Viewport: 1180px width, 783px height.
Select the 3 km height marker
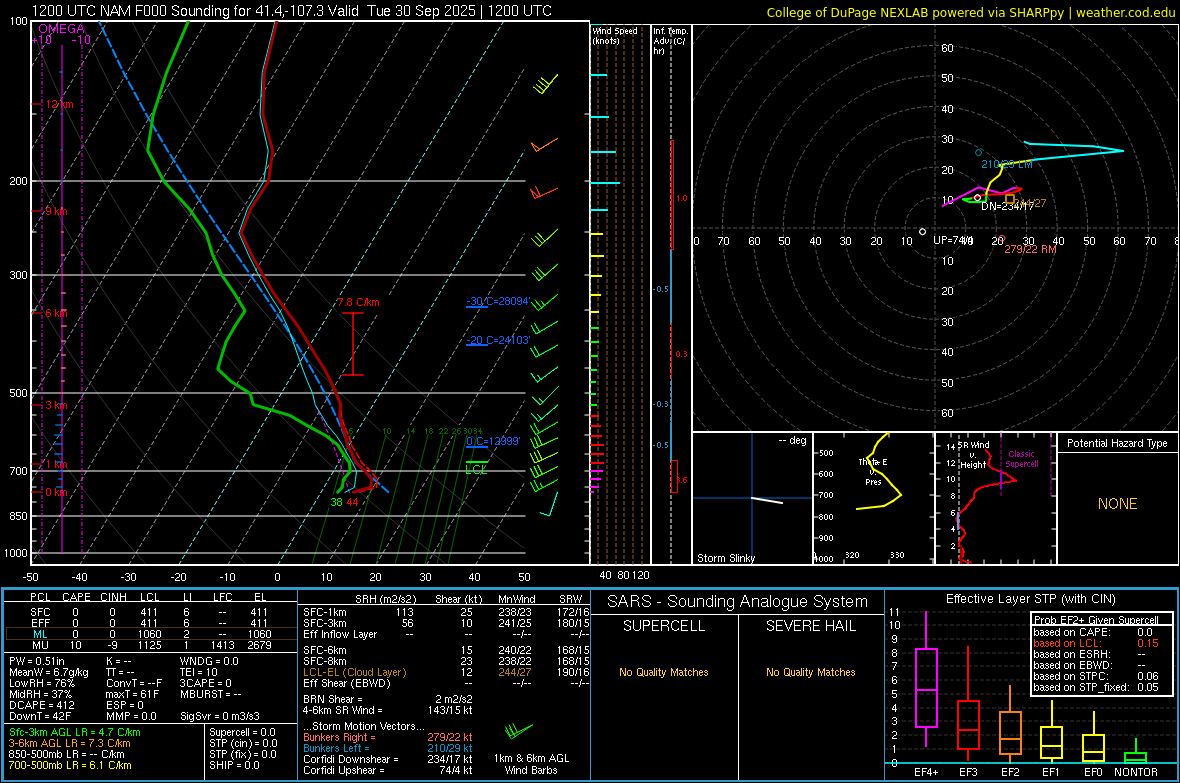(56, 406)
